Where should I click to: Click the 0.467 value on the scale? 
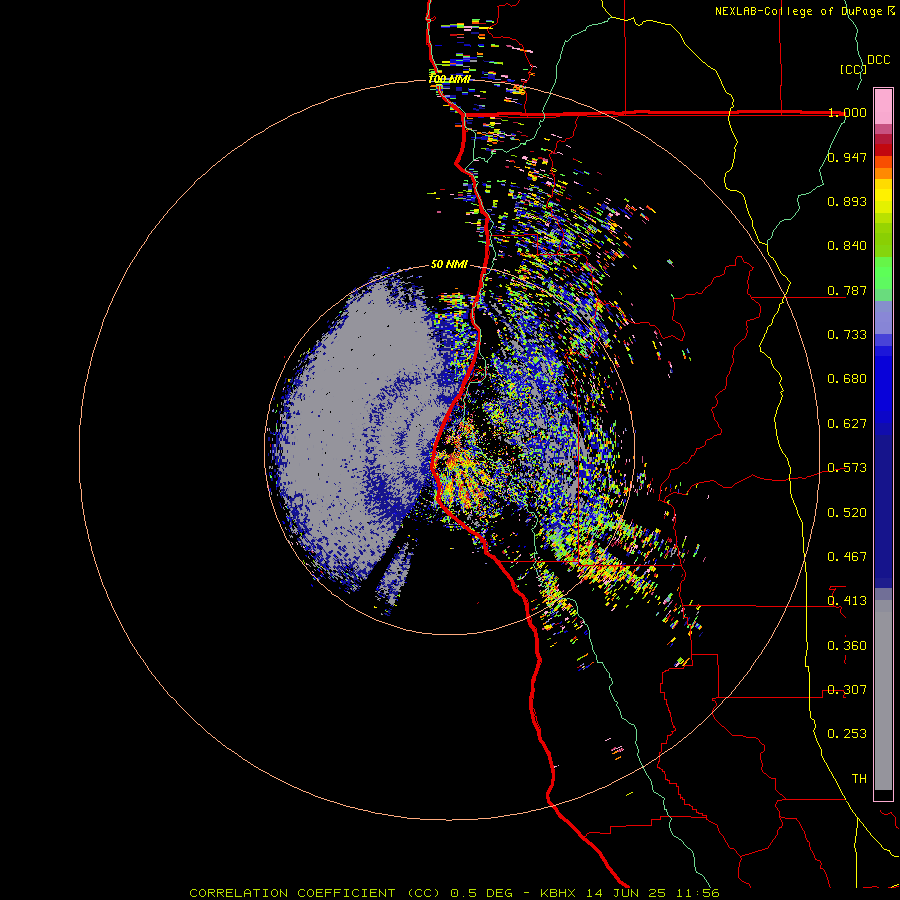[847, 557]
